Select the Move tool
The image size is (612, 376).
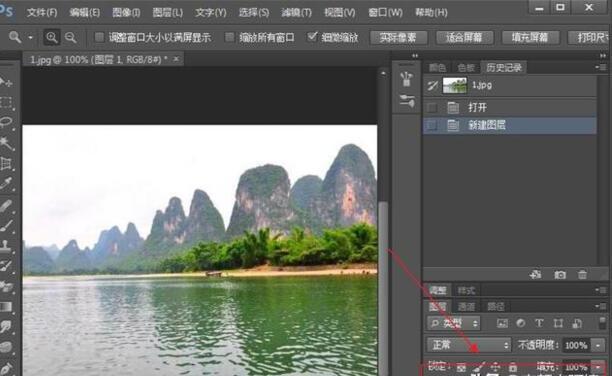[6, 82]
